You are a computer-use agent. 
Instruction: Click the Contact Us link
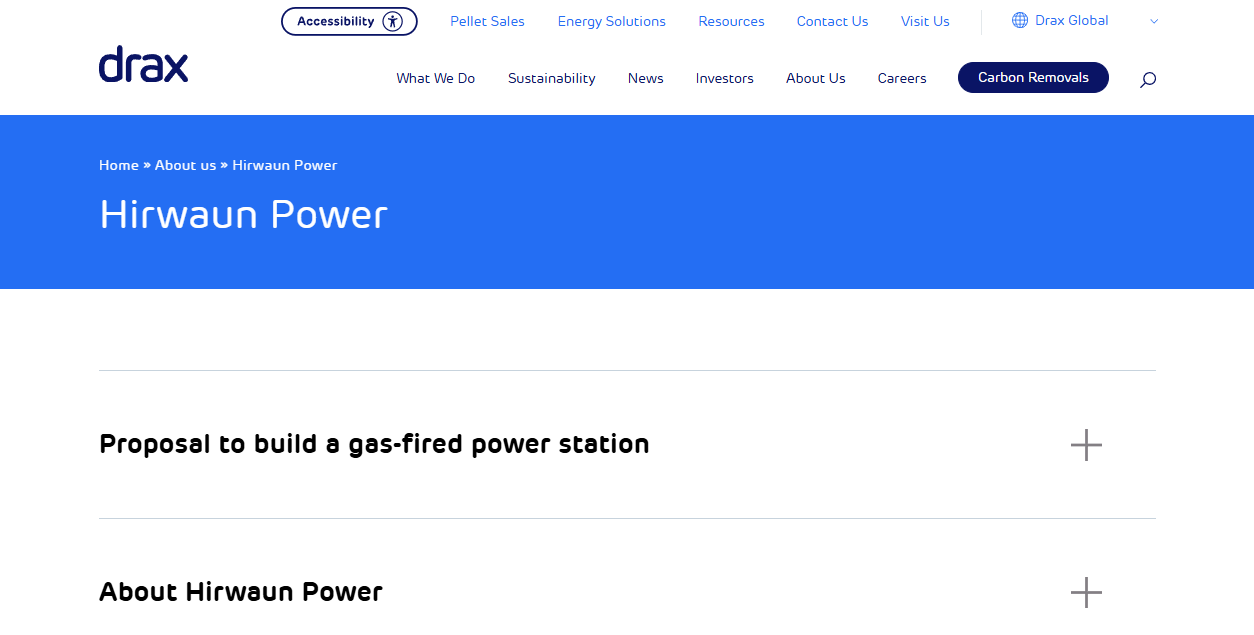(832, 20)
